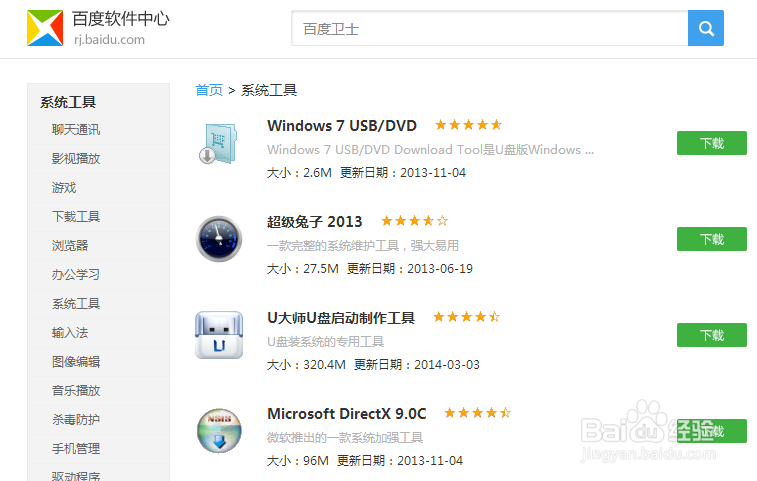Click description 一款完整的系统维护工具，强大易用

[x=363, y=245]
